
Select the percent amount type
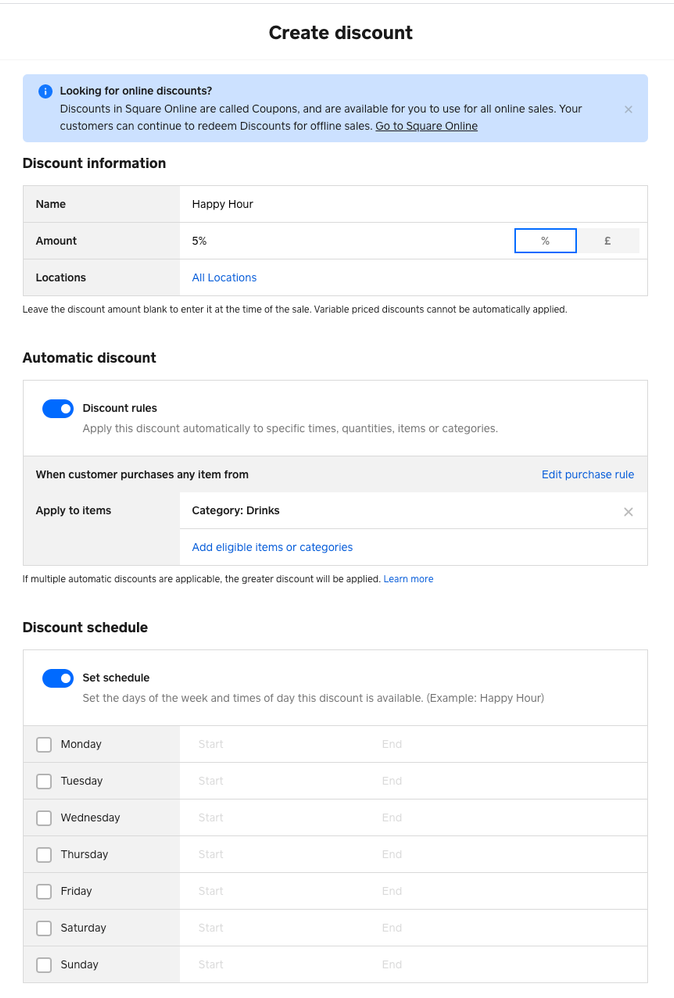[545, 241]
